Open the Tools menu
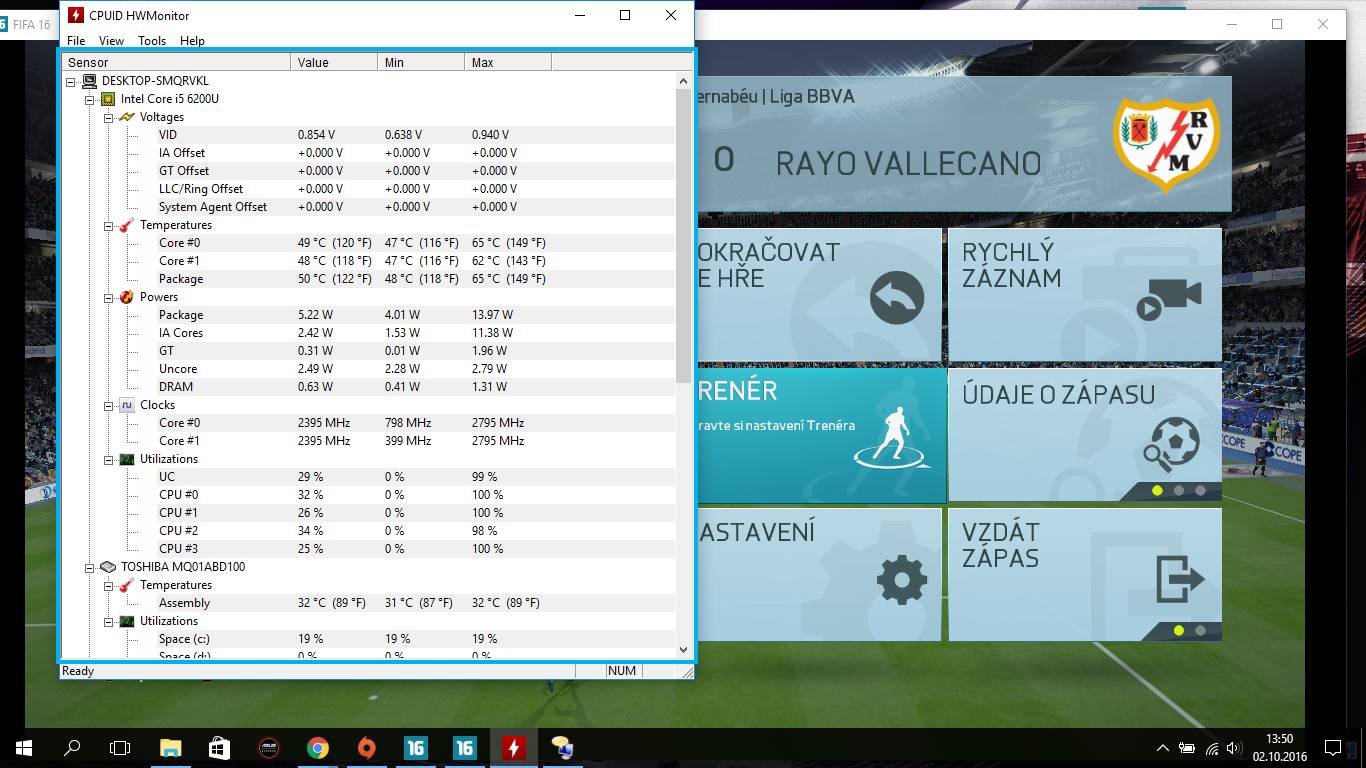The image size is (1366, 768). [x=152, y=41]
